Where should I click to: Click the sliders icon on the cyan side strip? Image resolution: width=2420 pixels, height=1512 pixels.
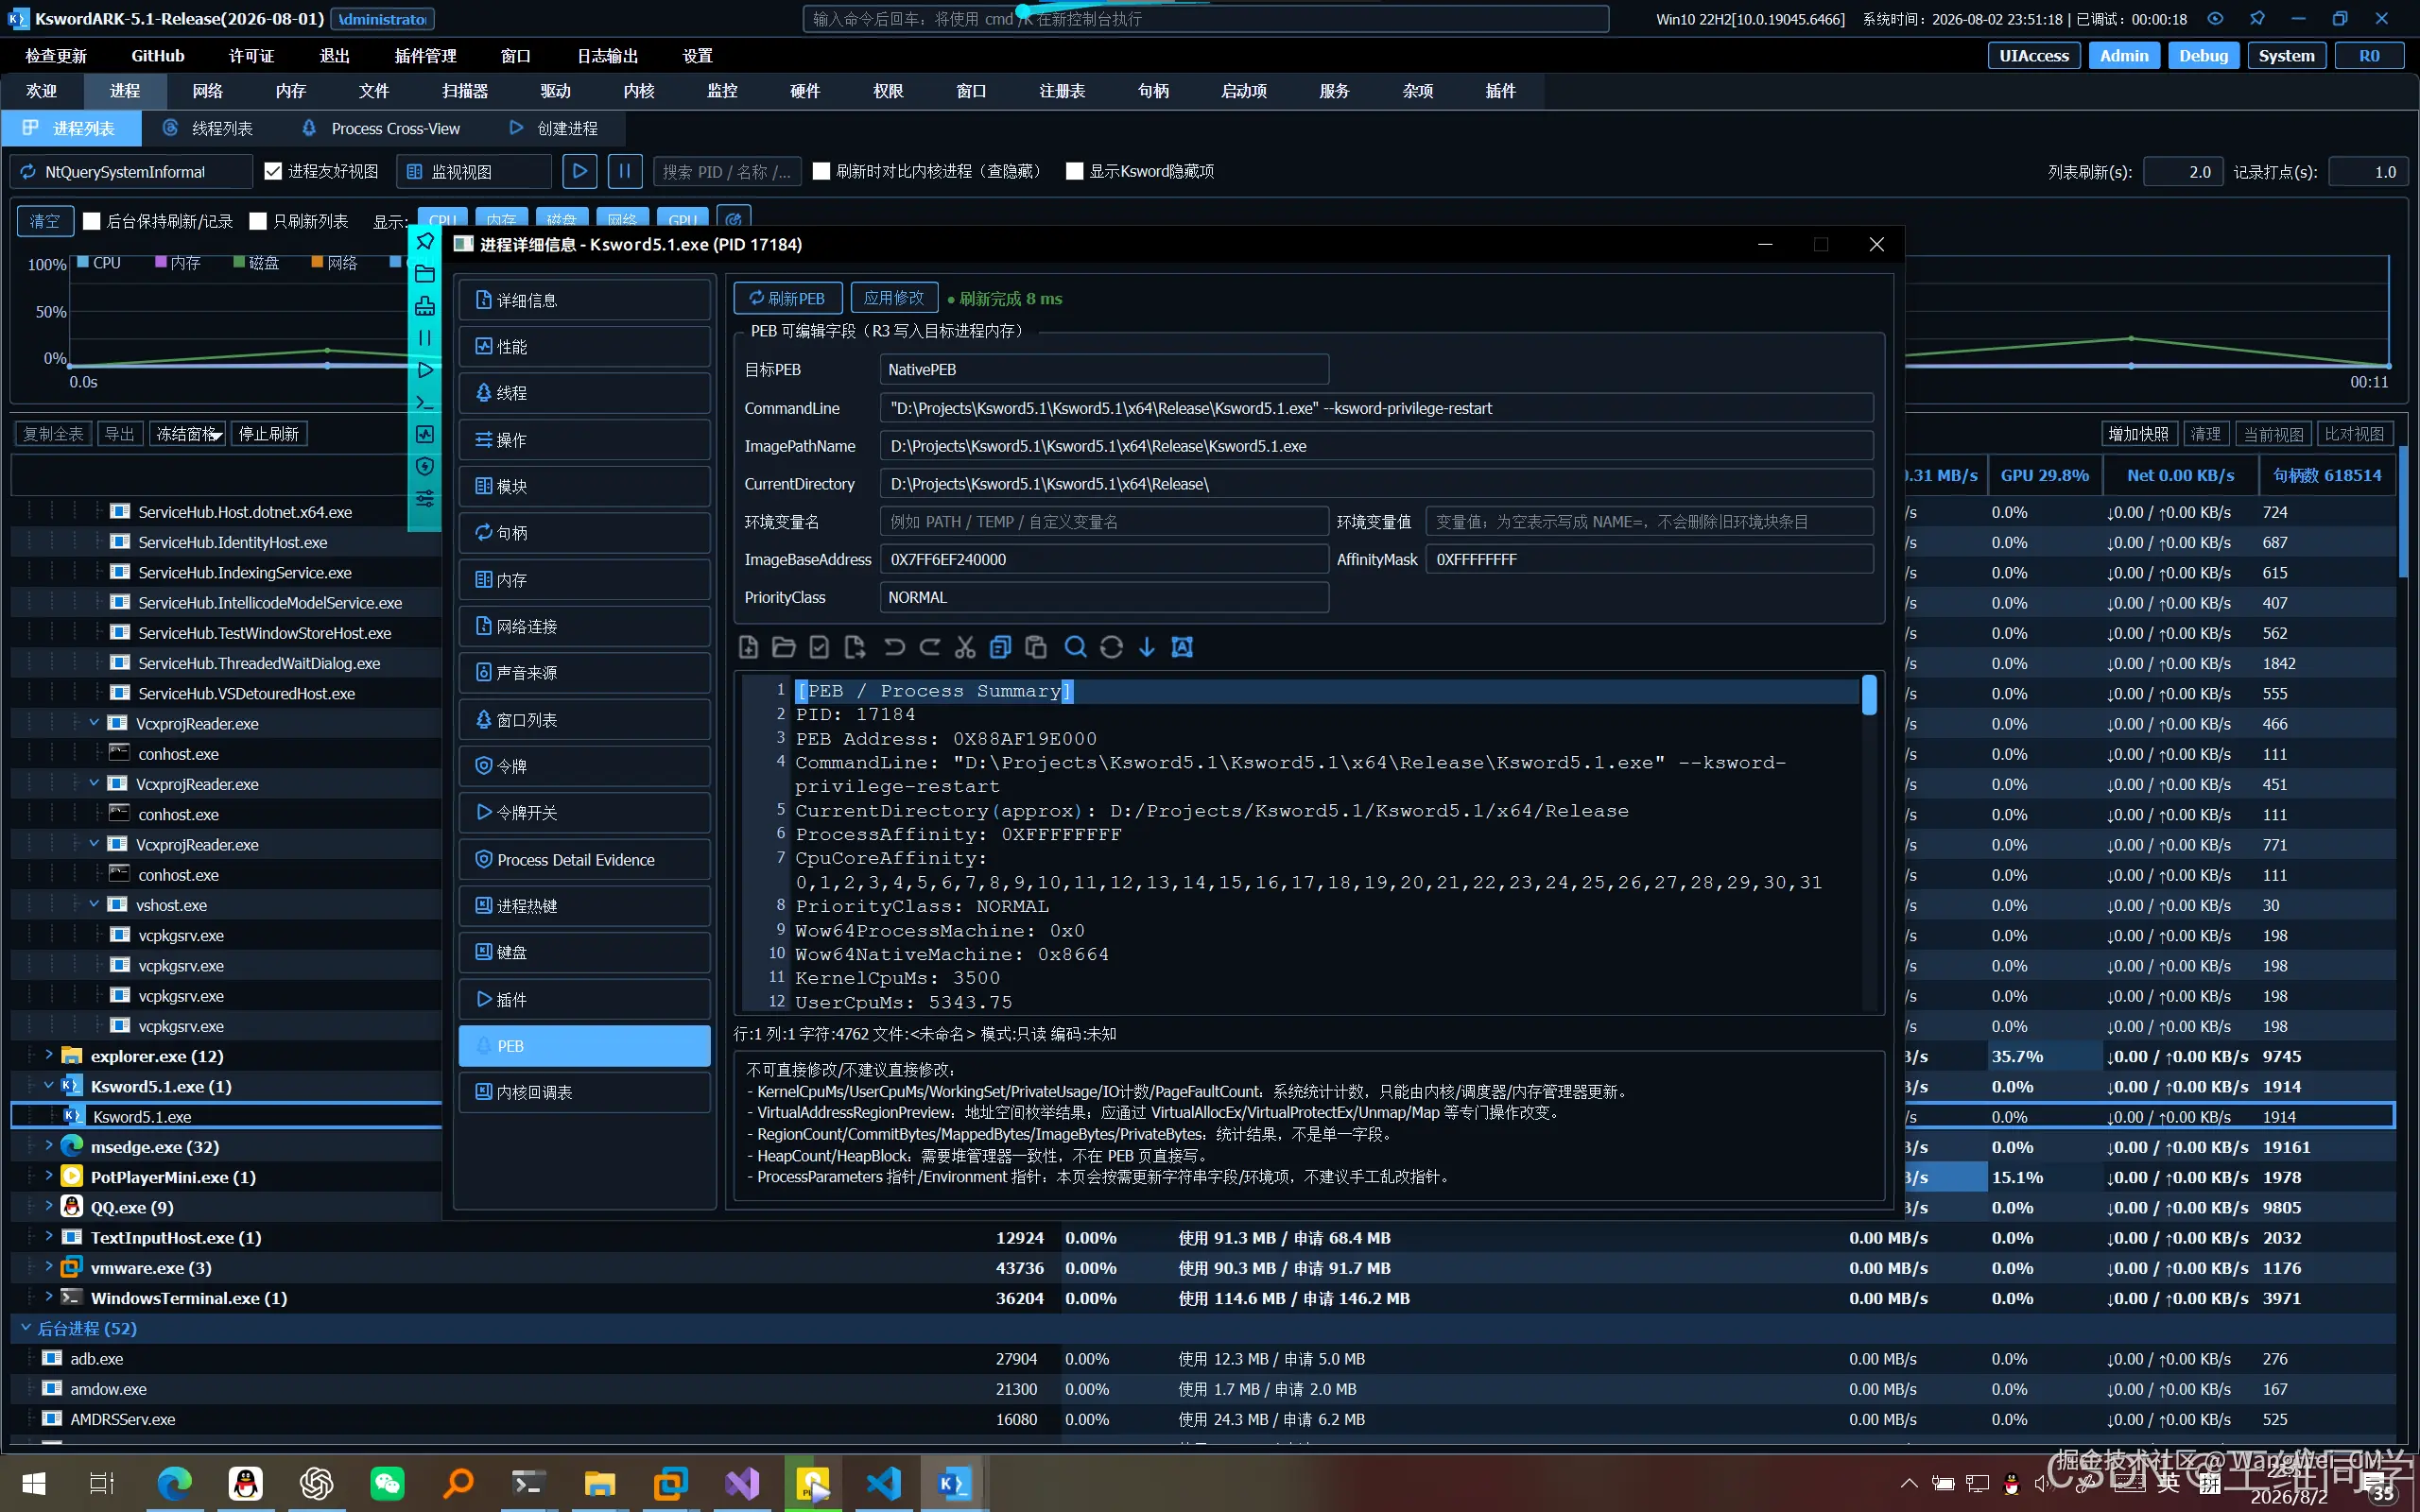coord(425,498)
